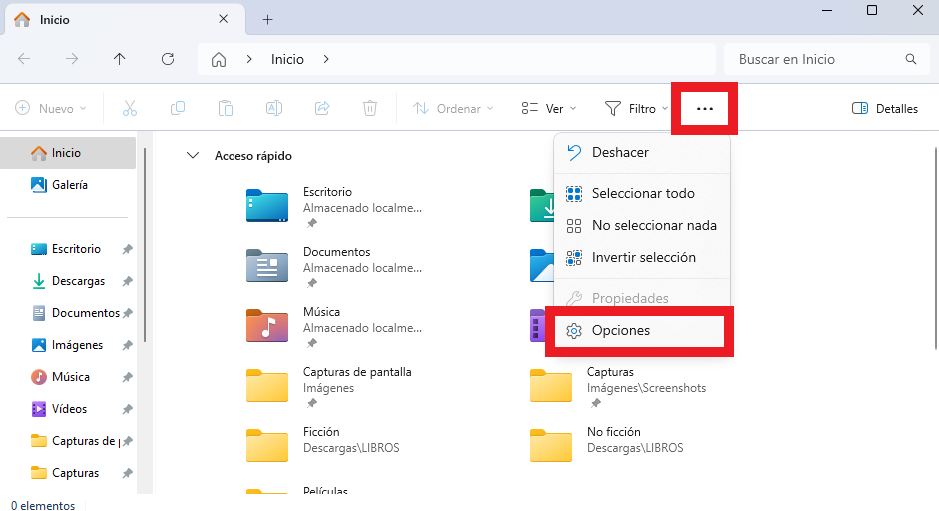Open the Nuevo dropdown

[51, 108]
